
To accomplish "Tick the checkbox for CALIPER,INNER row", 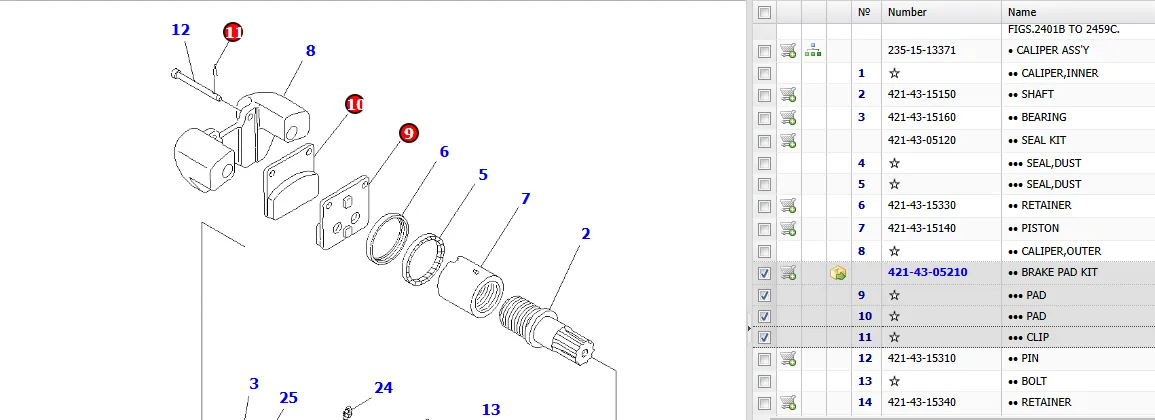I will 764,74.
